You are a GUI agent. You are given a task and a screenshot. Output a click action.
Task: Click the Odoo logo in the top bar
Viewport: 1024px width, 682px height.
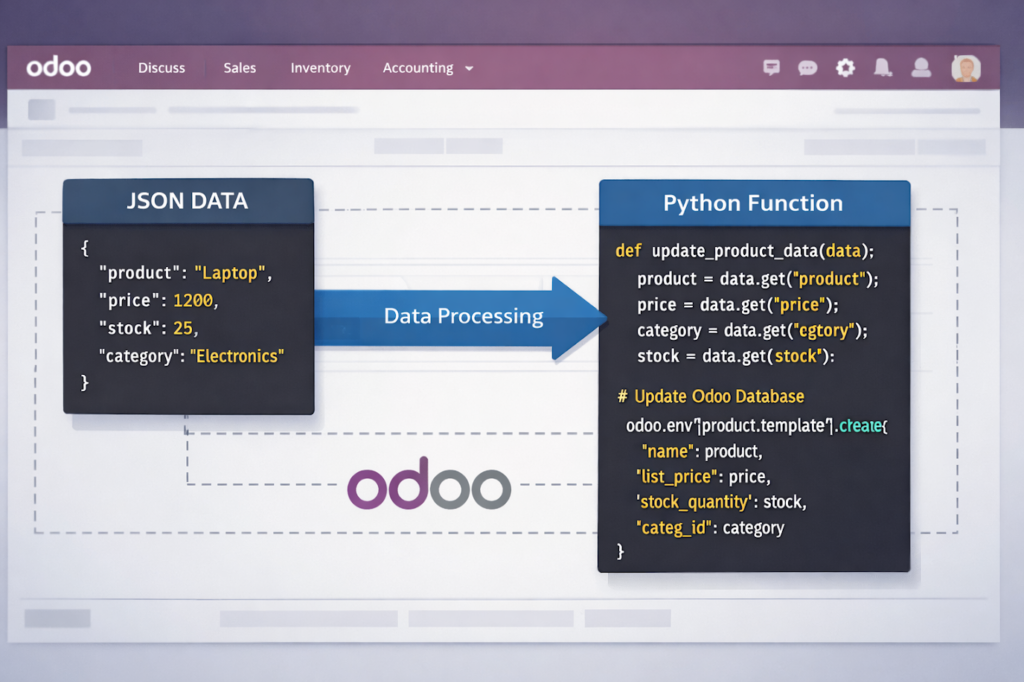(x=58, y=67)
